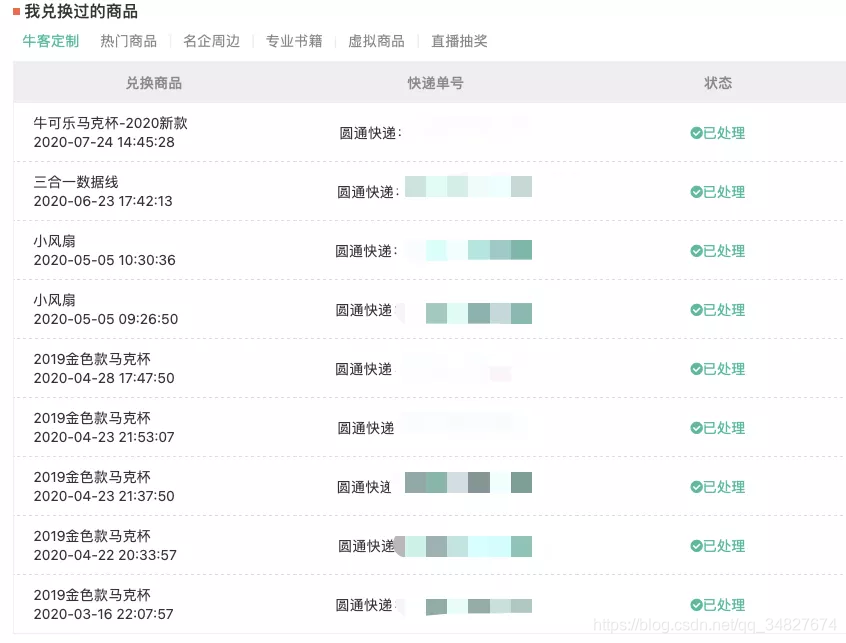
Task: Go to the 专业书籍 tab
Action: click(294, 41)
